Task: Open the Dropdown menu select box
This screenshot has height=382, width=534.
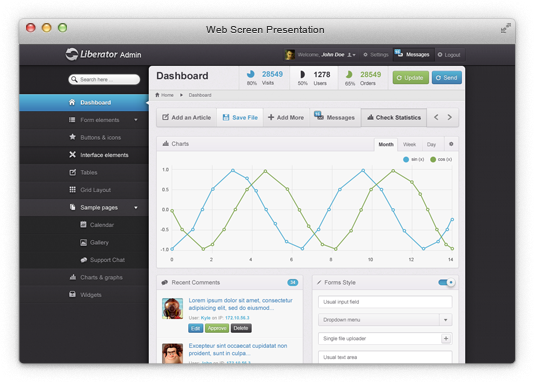Action: 385,320
